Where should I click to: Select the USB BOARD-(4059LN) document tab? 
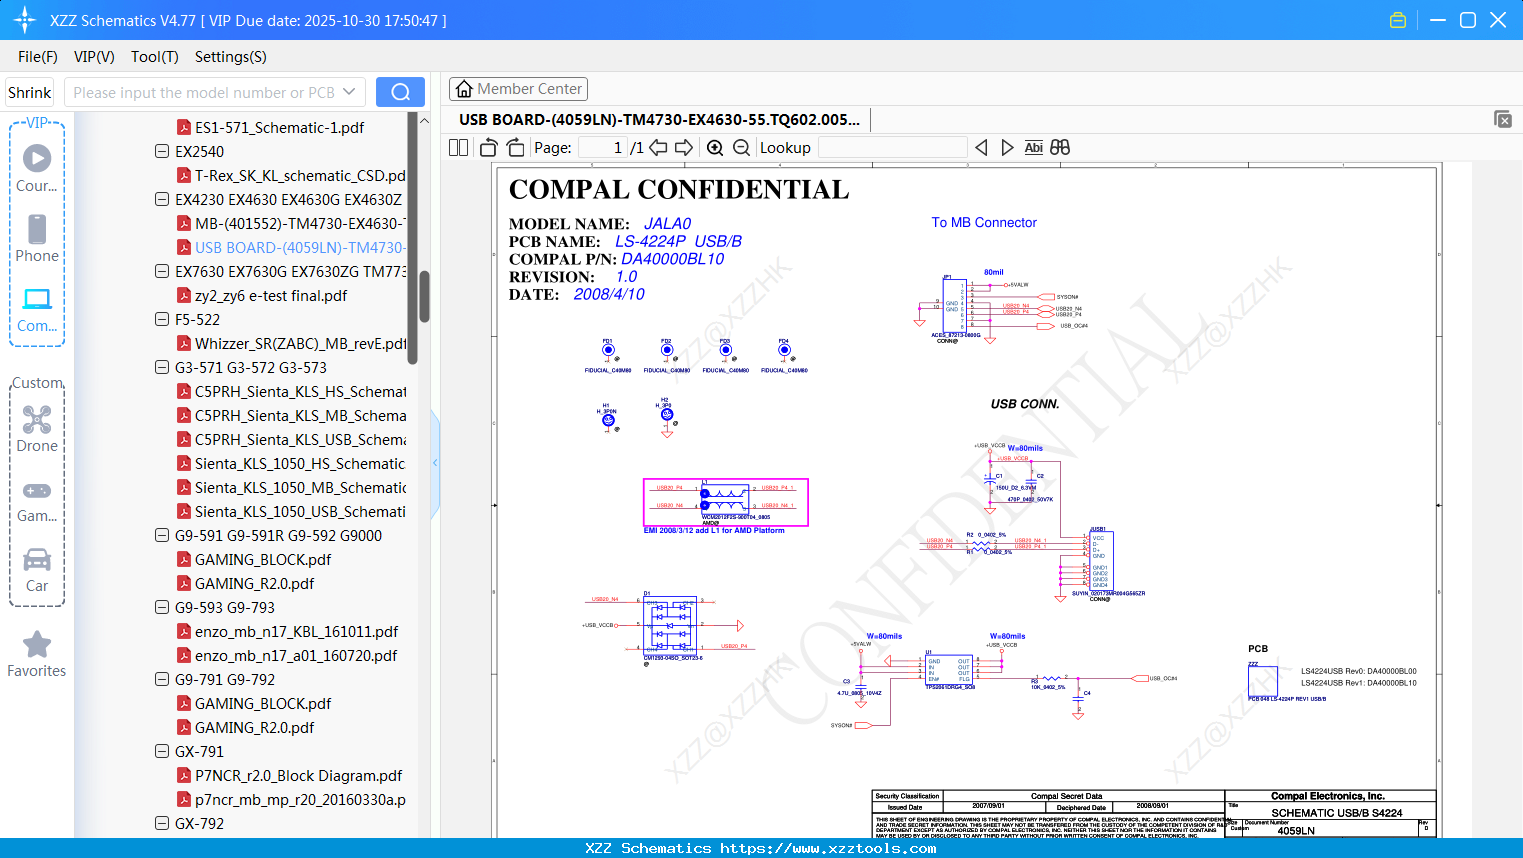pos(659,120)
